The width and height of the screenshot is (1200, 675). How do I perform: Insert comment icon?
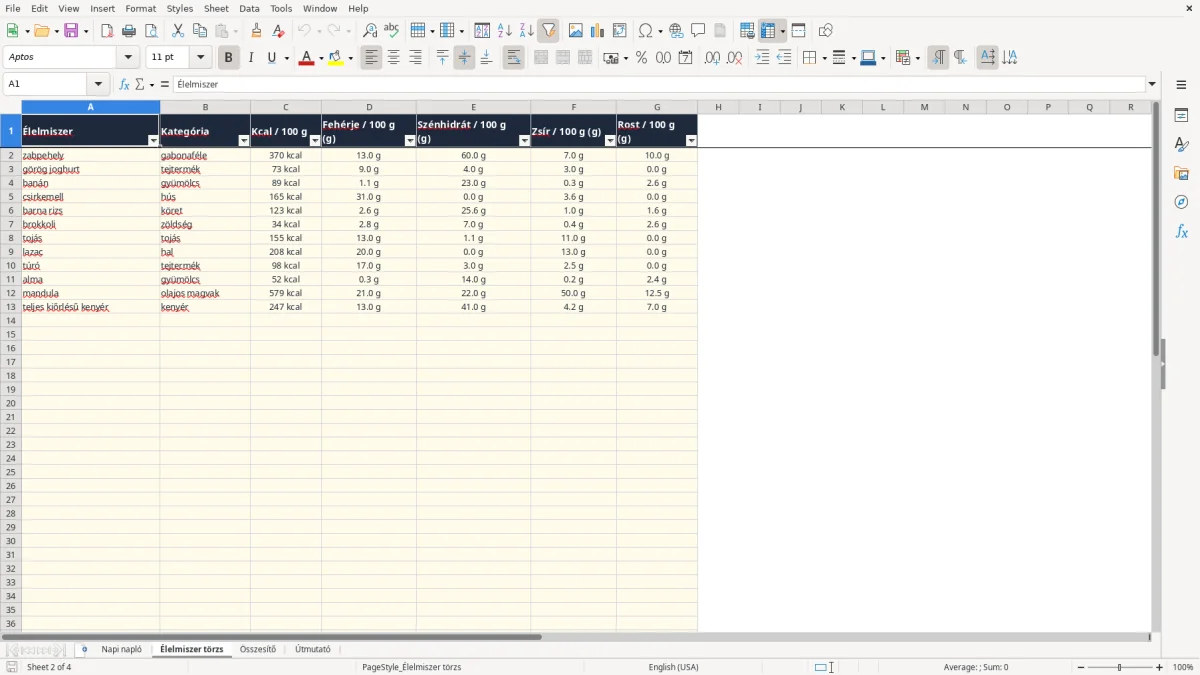point(698,31)
